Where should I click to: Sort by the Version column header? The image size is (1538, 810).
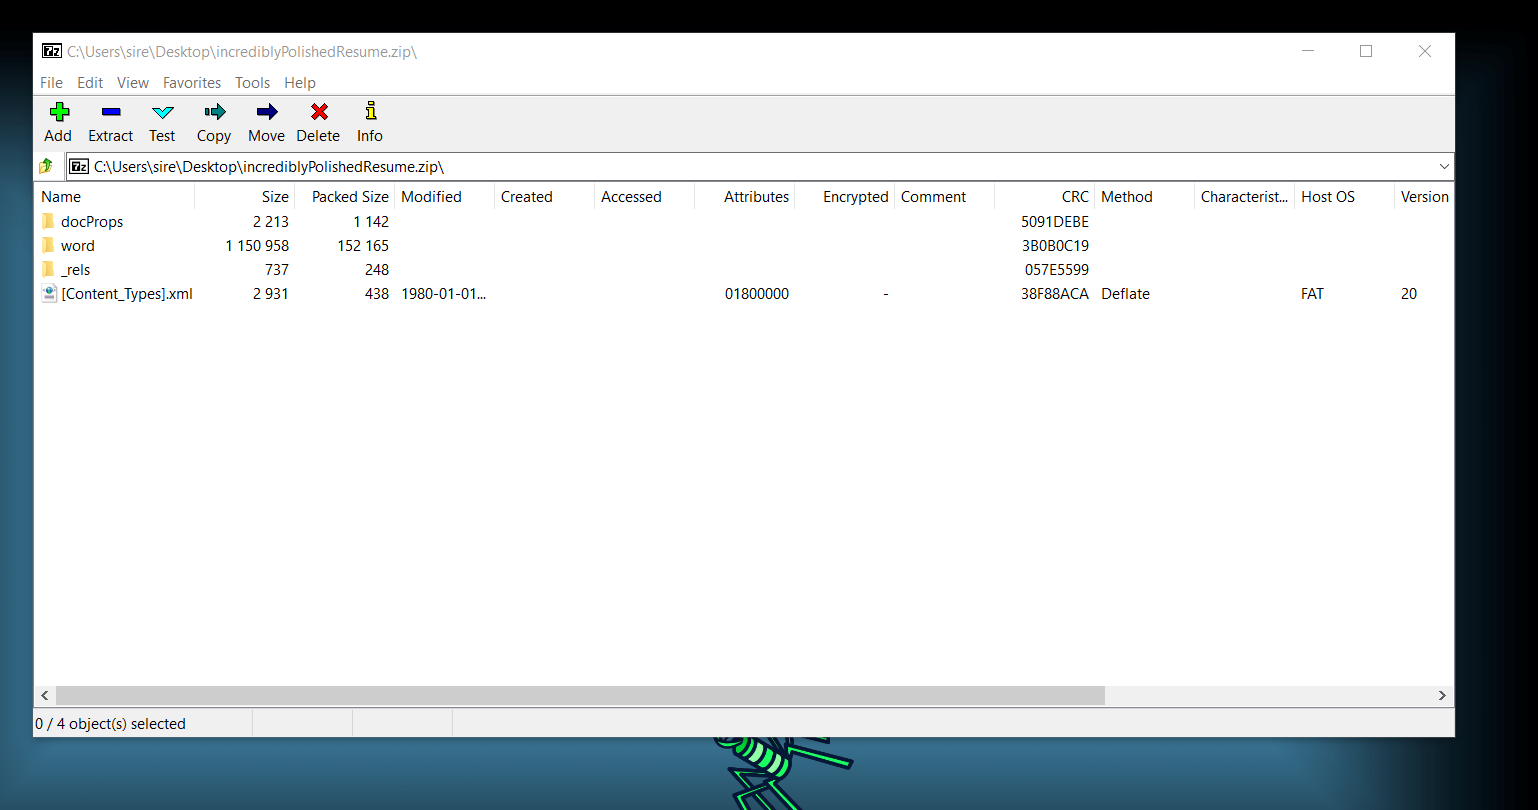coord(1424,197)
